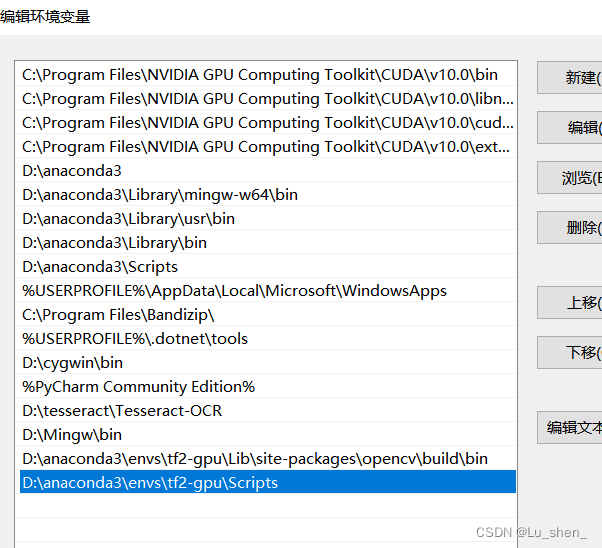Select D:\tesseract\Tesseract-OCR entry
602x548 pixels.
266,411
